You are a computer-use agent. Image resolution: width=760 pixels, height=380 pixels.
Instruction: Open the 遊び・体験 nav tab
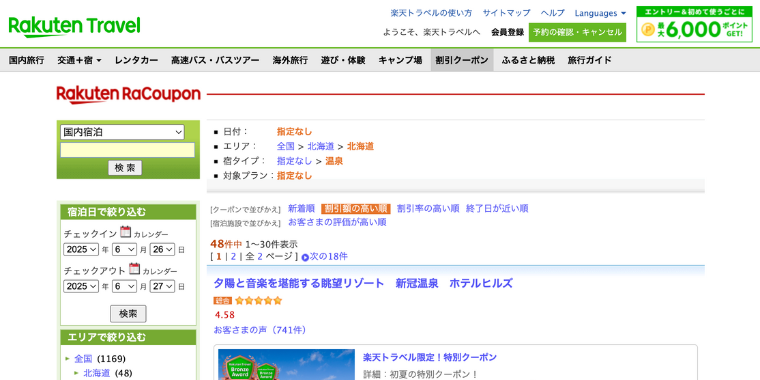pyautogui.click(x=343, y=61)
